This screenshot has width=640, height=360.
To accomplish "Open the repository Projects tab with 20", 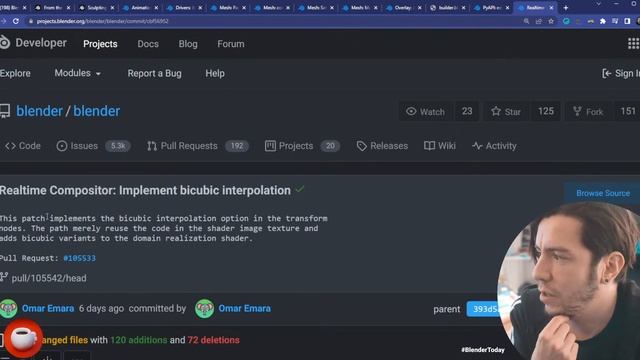I will click(x=302, y=146).
